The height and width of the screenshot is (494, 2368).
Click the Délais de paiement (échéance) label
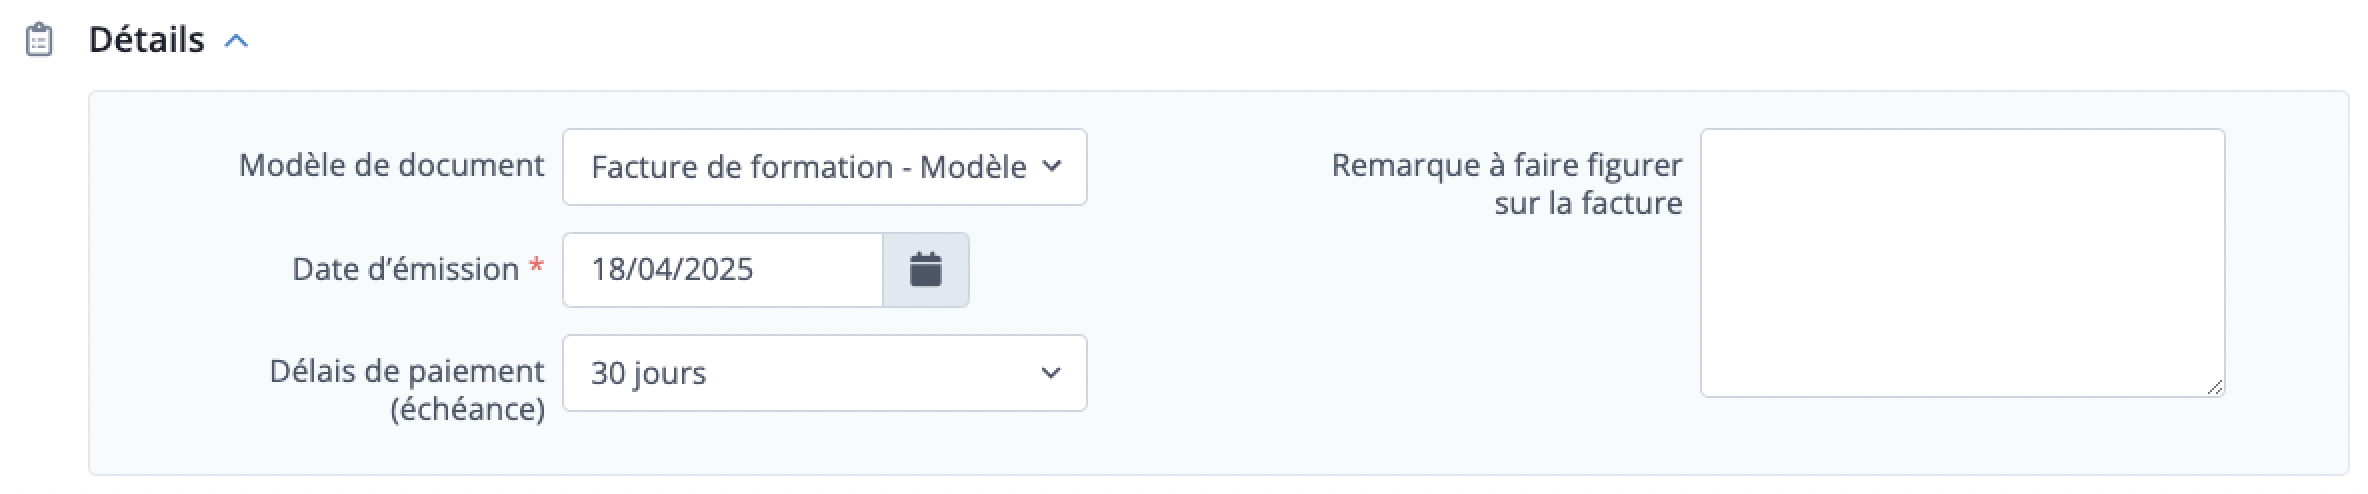click(407, 389)
